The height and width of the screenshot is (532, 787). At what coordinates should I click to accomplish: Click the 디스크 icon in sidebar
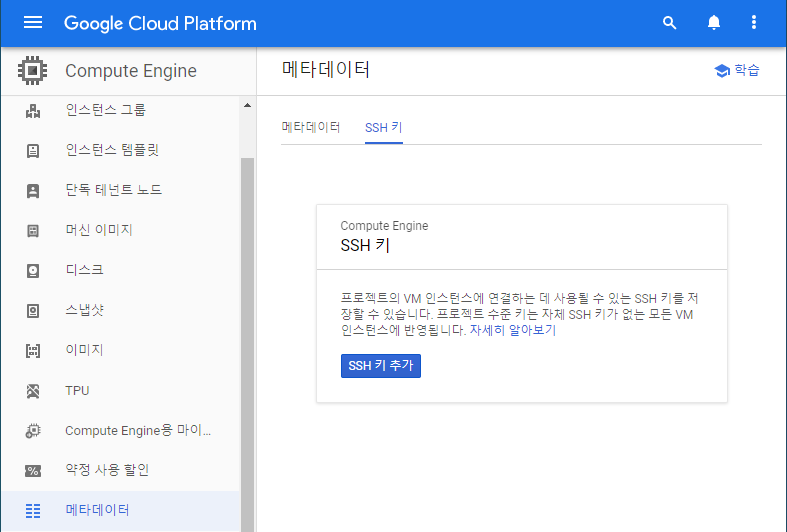pyautogui.click(x=33, y=271)
